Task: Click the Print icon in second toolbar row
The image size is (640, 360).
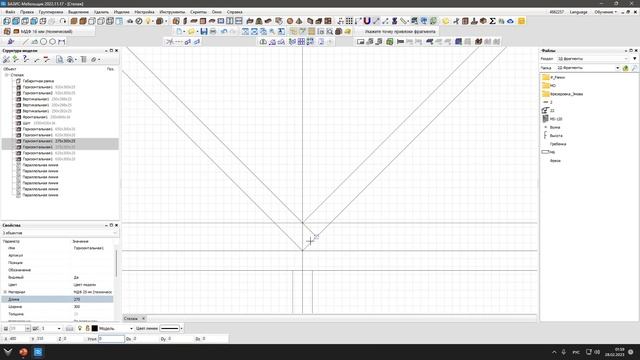Action: pos(213,31)
